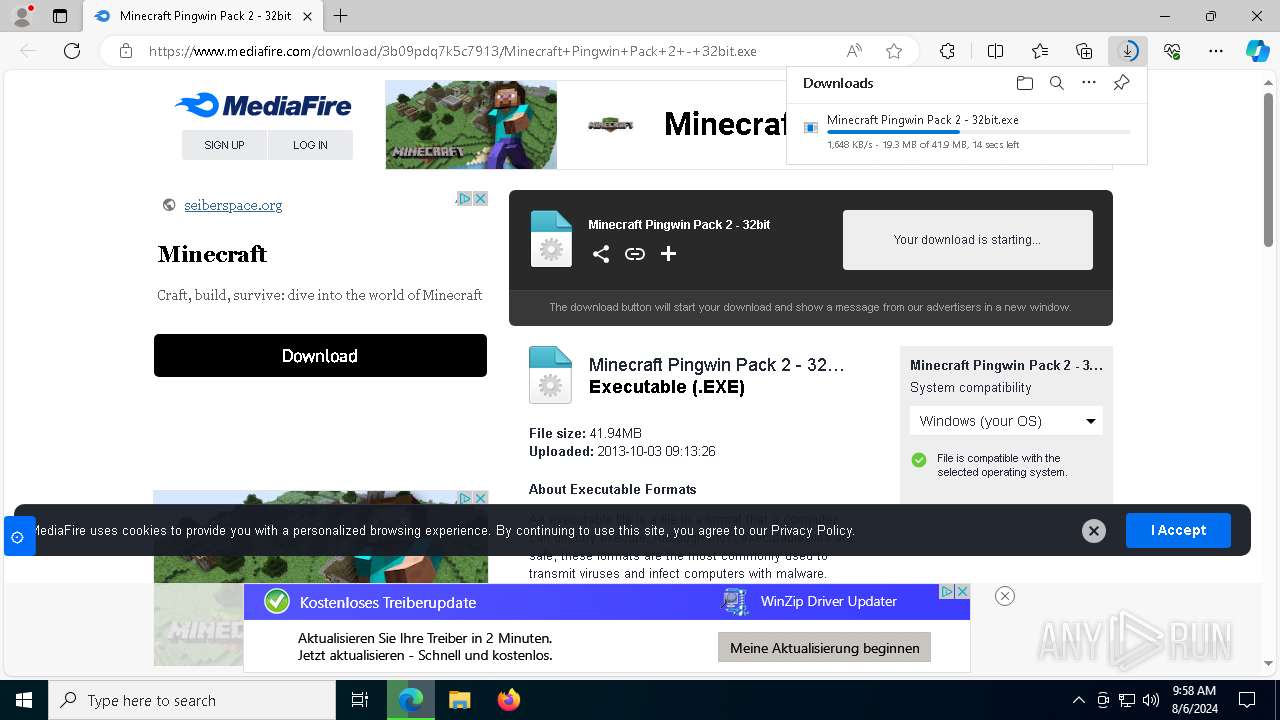Accept cookies with I Accept
Screen dimensions: 1280x720
[x=1178, y=530]
